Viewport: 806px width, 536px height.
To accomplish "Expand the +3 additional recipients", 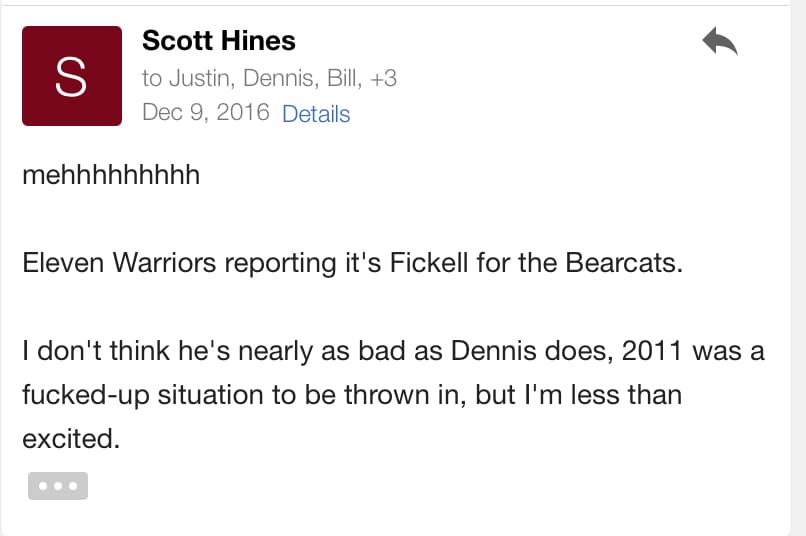I will 383,79.
